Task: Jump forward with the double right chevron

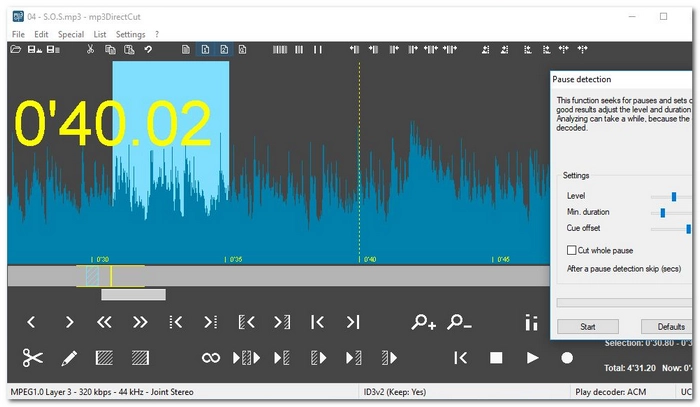Action: coord(140,322)
